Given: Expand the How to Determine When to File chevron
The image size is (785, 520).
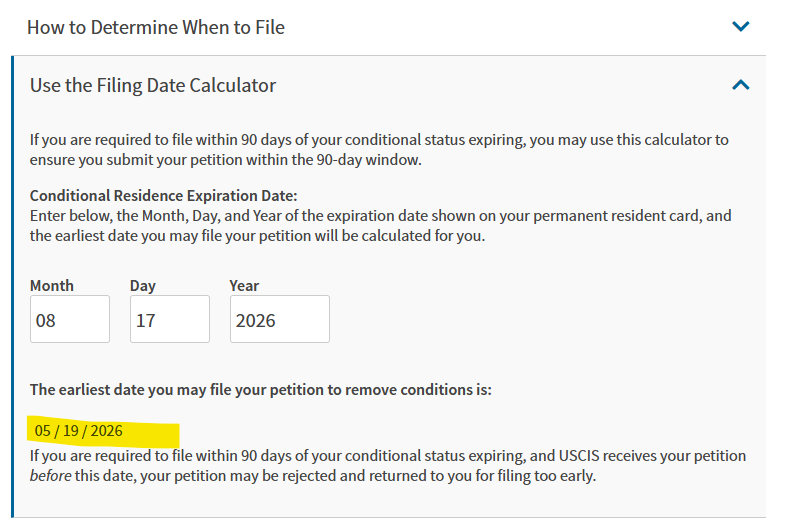Looking at the screenshot, I should [741, 27].
